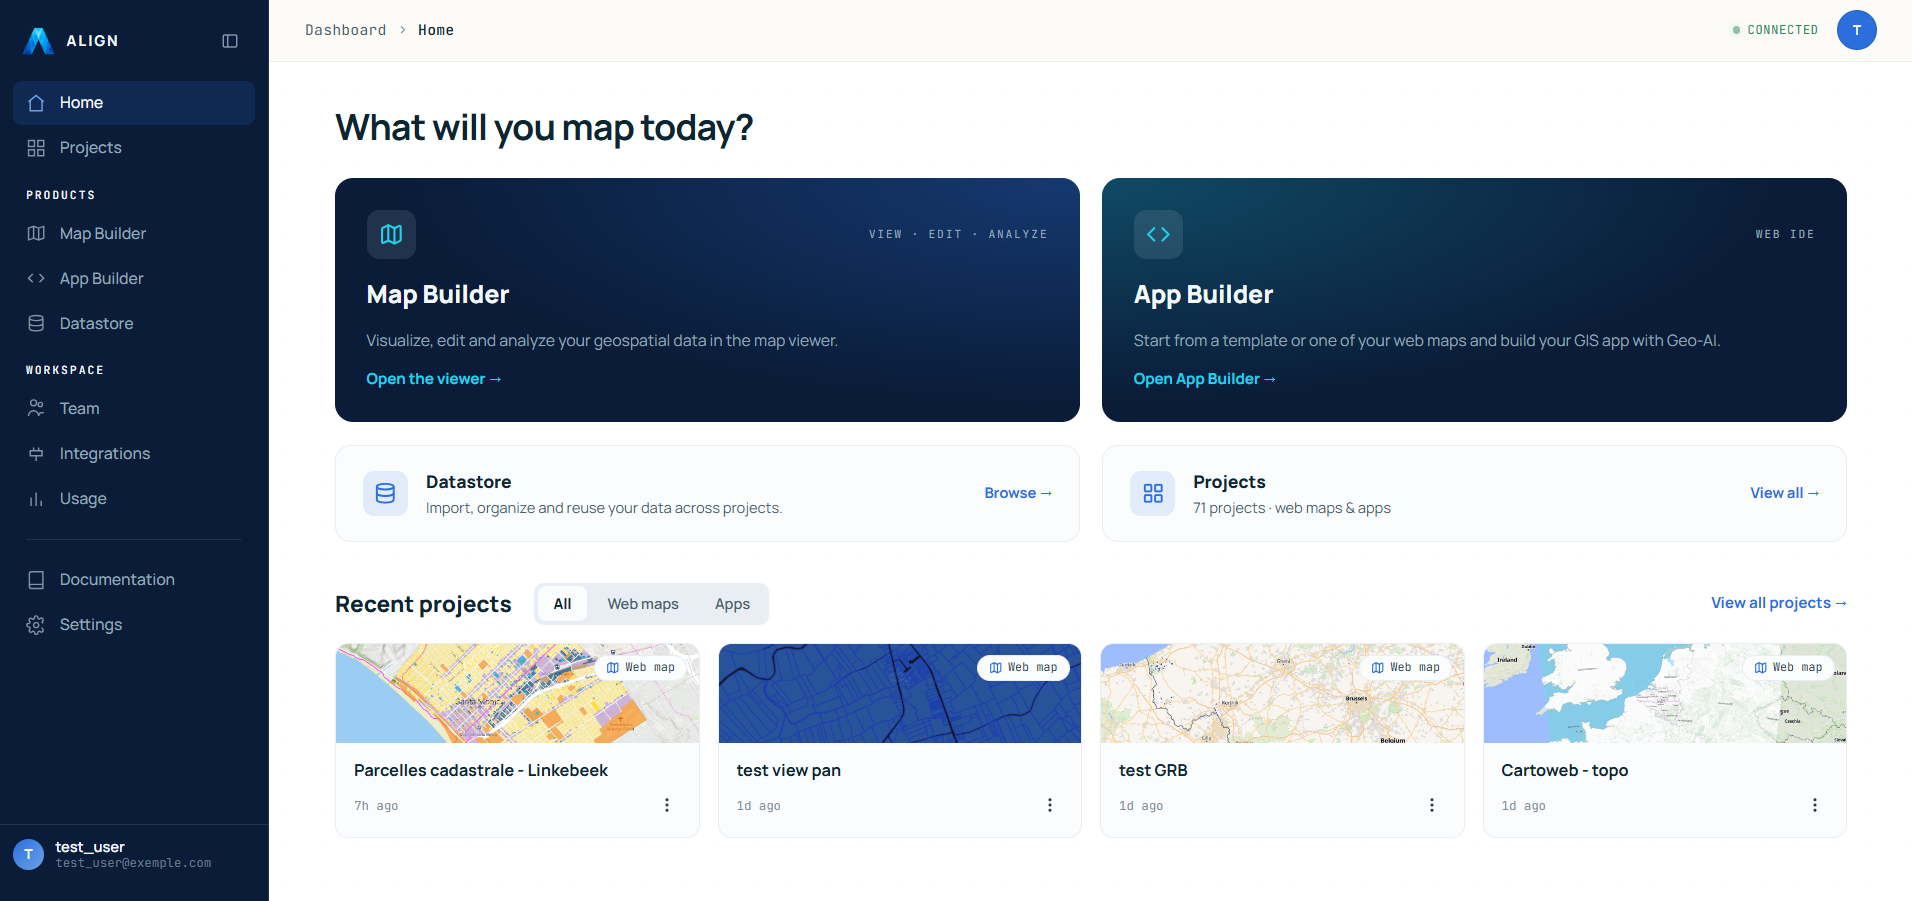This screenshot has width=1912, height=901.
Task: Click Web map badge on test GRB card
Action: pyautogui.click(x=1406, y=667)
